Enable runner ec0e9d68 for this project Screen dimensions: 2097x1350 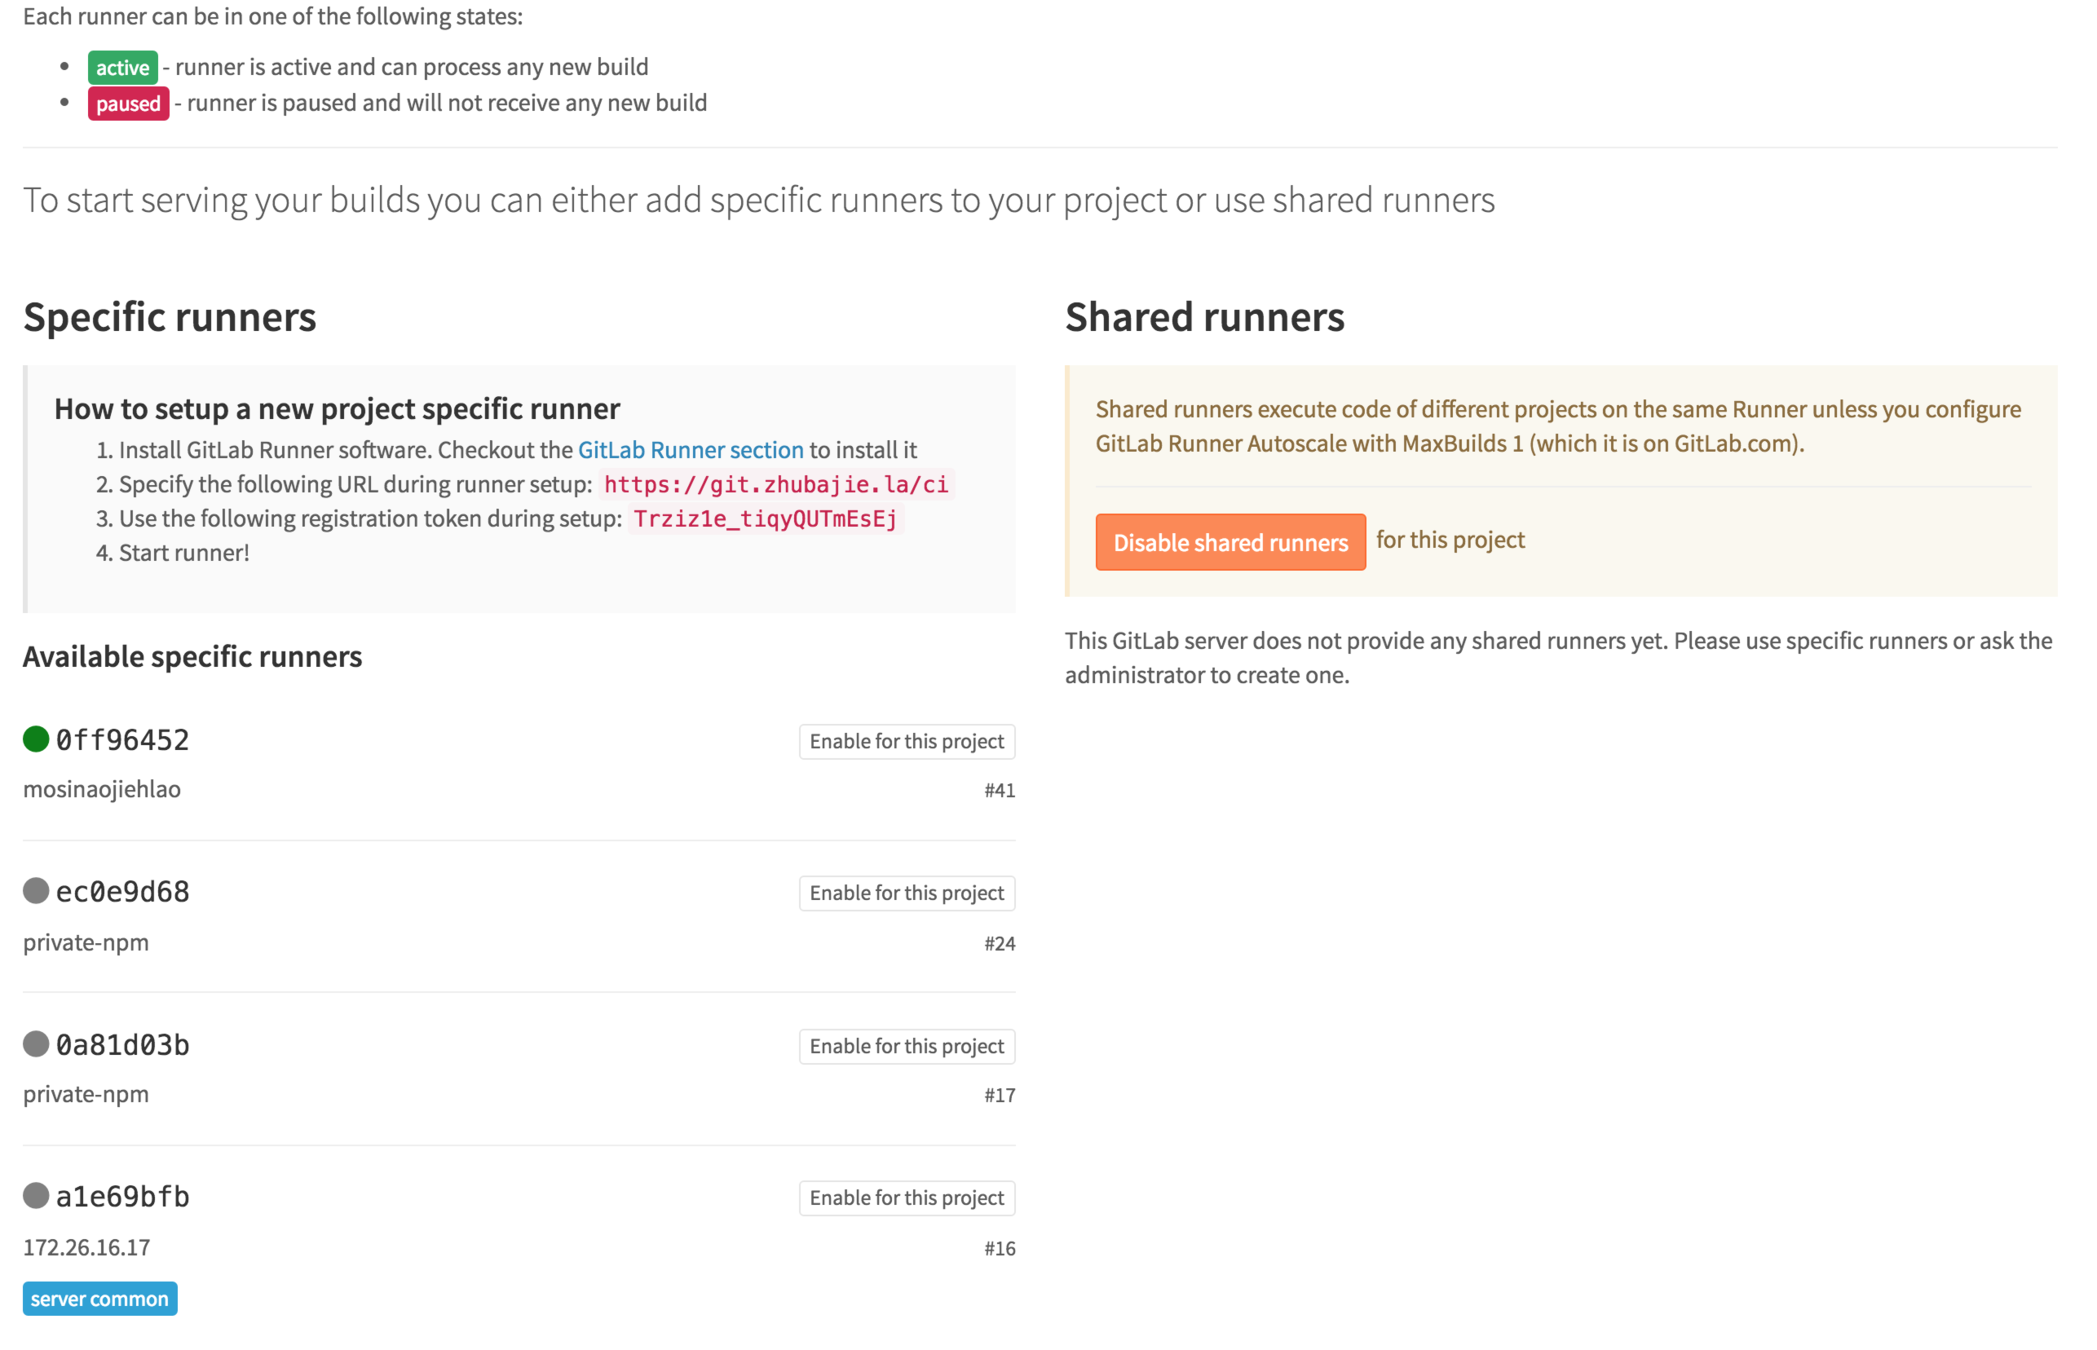tap(906, 893)
